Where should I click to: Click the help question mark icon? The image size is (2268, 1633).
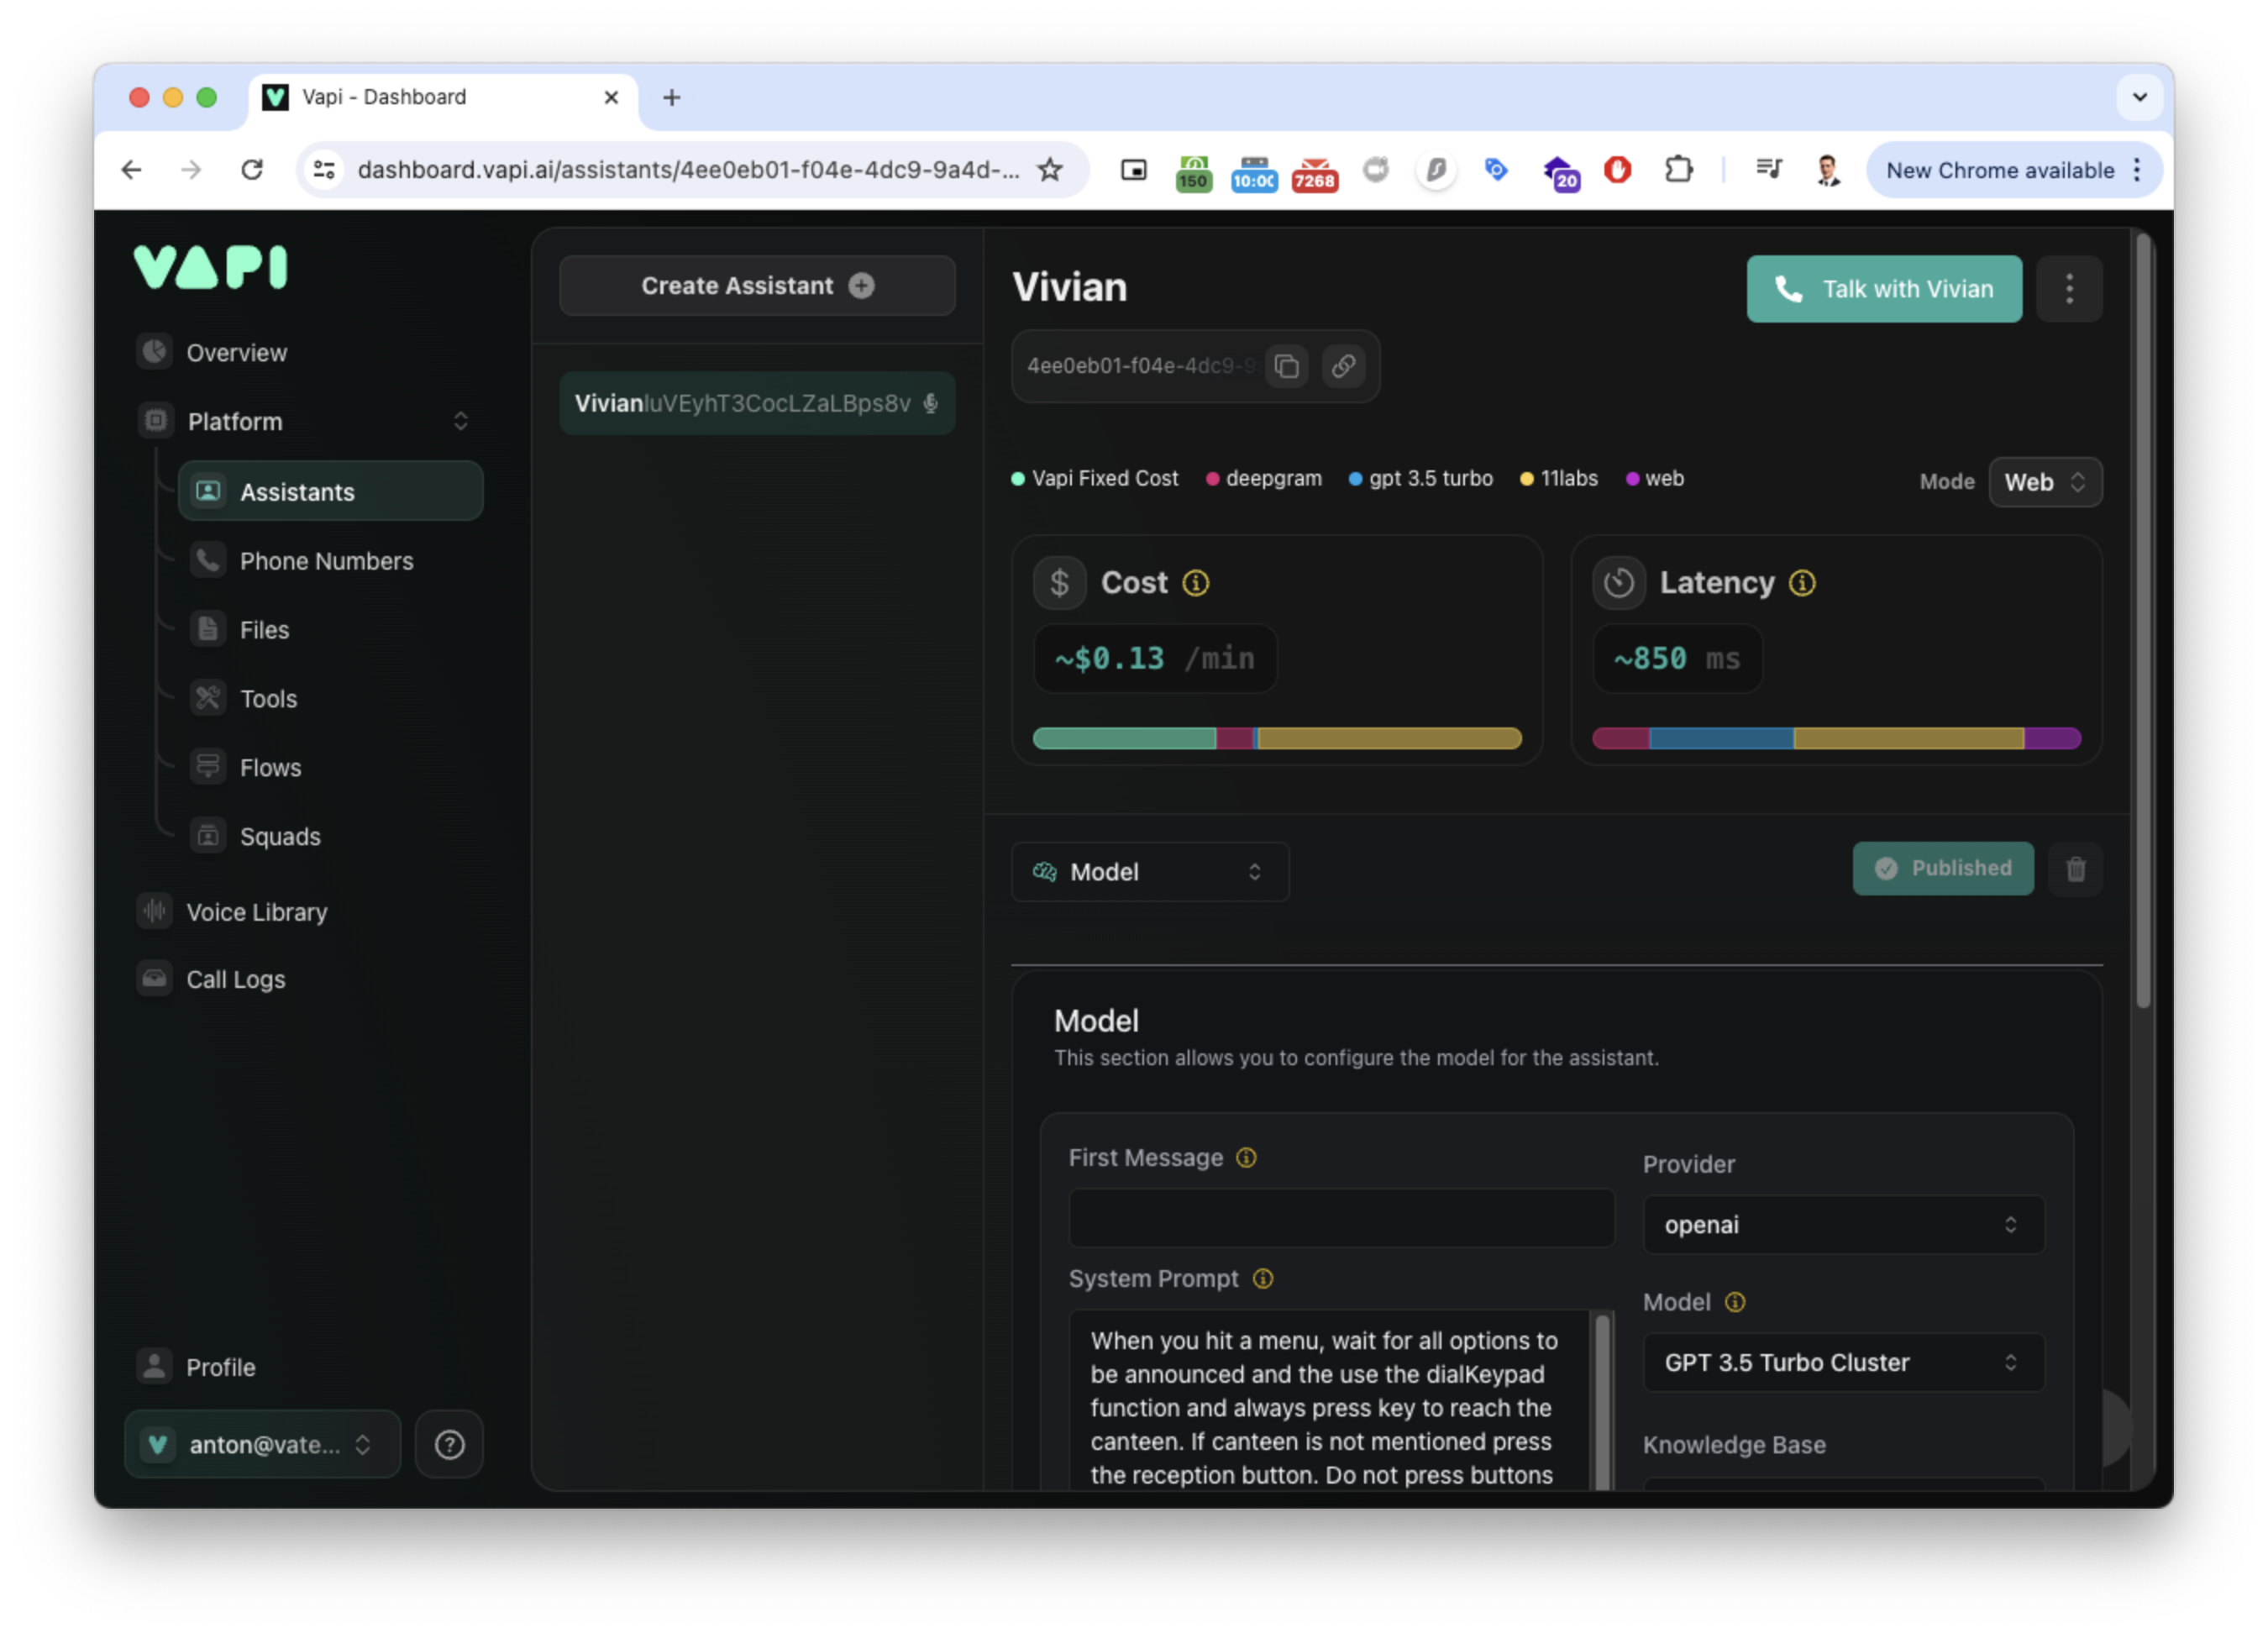[x=449, y=1444]
